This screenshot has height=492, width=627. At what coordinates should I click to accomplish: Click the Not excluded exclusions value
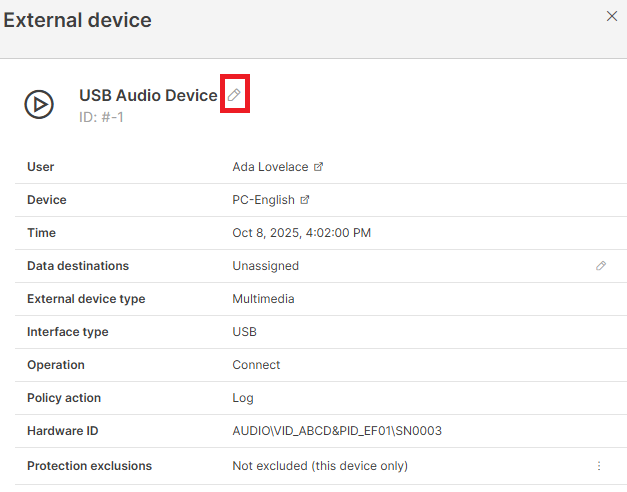pyautogui.click(x=320, y=466)
